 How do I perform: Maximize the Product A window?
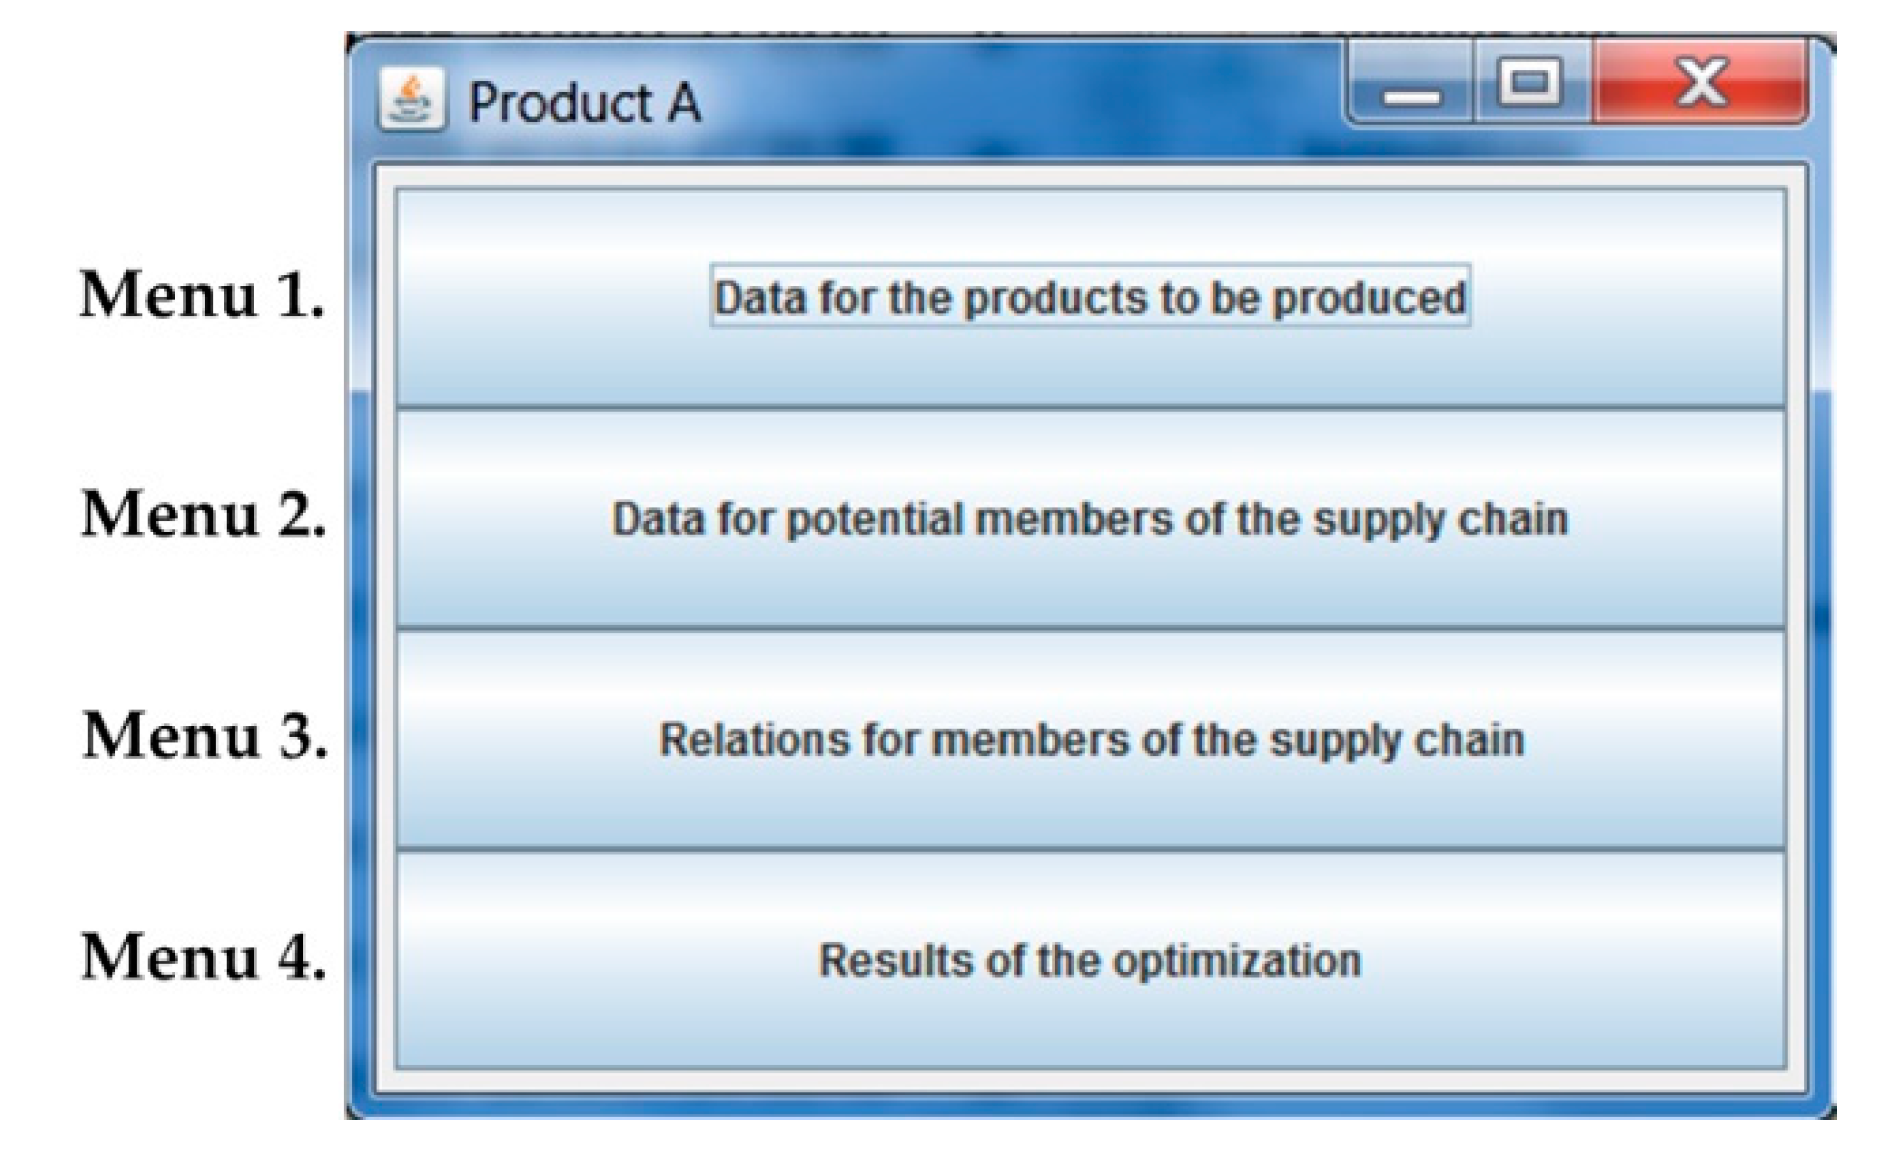pyautogui.click(x=1530, y=83)
